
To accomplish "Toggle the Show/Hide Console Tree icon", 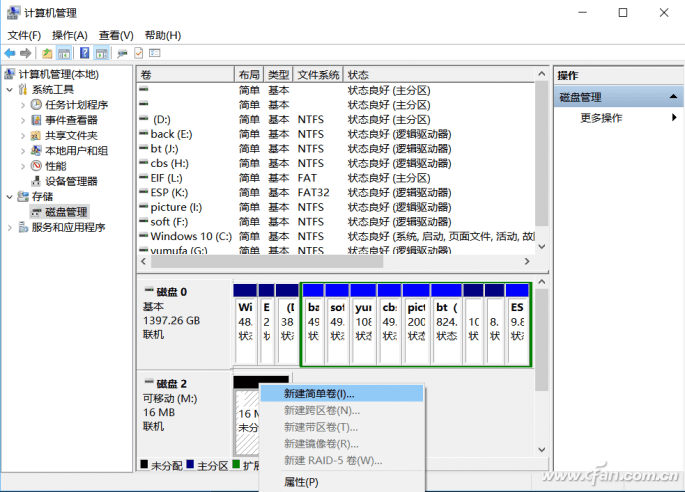I will click(x=64, y=53).
